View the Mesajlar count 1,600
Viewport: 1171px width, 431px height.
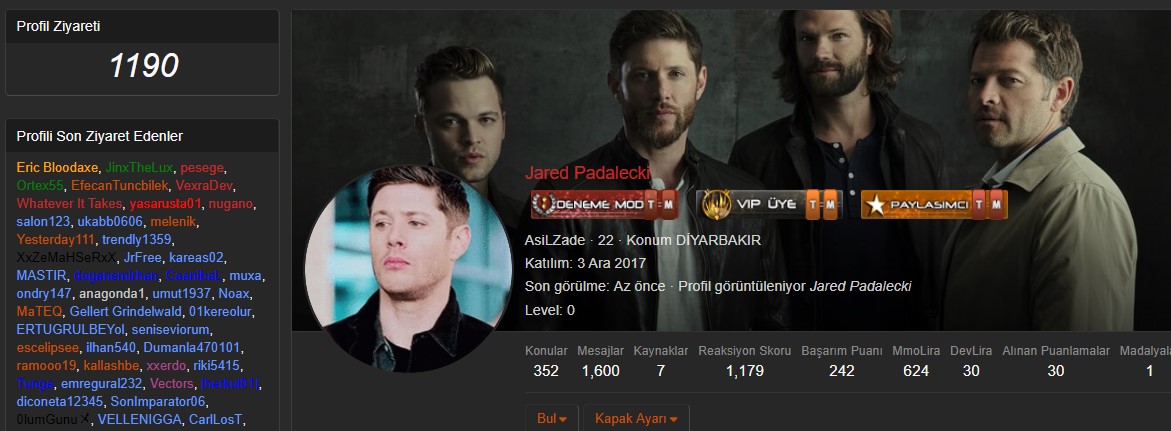pyautogui.click(x=600, y=370)
